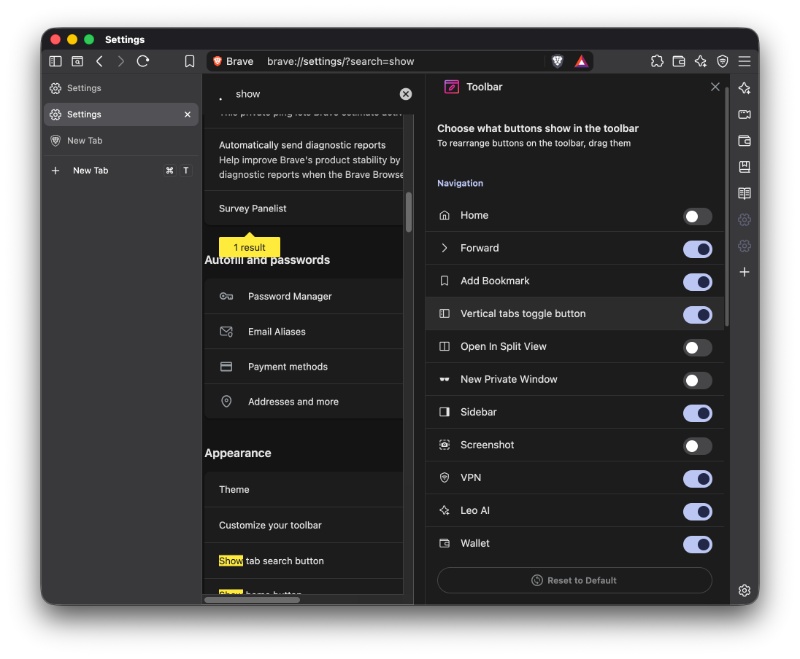Screen dimensions: 800x659
Task: Add a sidebar item with the plus icon
Action: [x=744, y=272]
